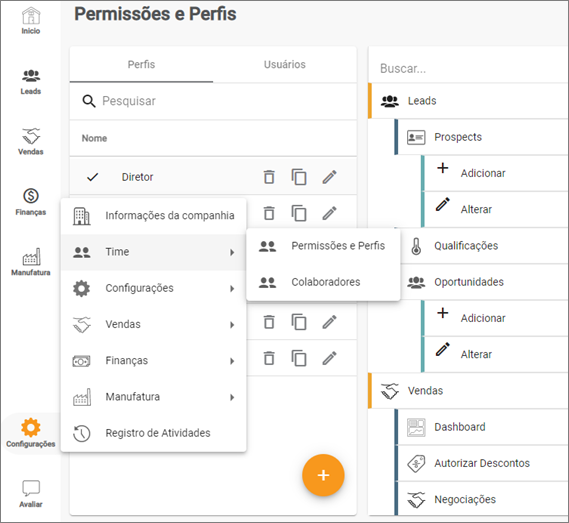Edit the Diretor profile with pencil icon
Image resolution: width=569 pixels, height=523 pixels.
click(329, 177)
